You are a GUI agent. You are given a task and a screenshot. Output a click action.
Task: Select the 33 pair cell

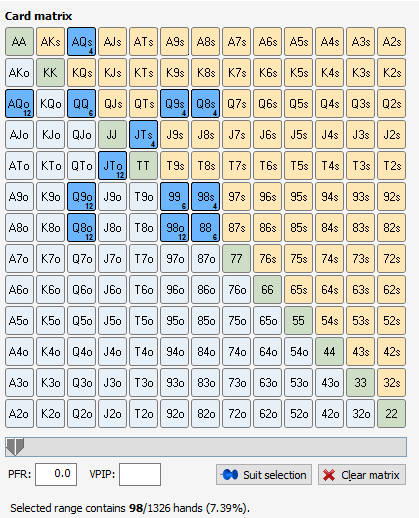(360, 383)
